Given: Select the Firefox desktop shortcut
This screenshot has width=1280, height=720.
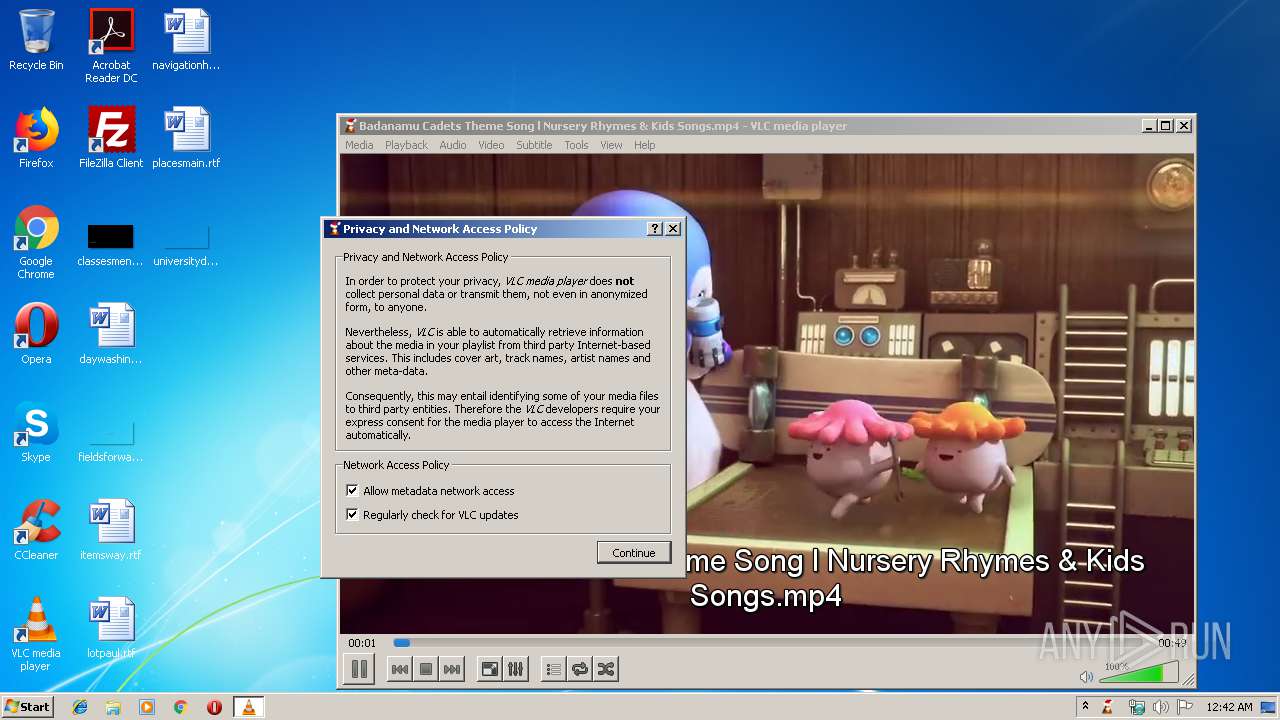Looking at the screenshot, I should (x=36, y=138).
